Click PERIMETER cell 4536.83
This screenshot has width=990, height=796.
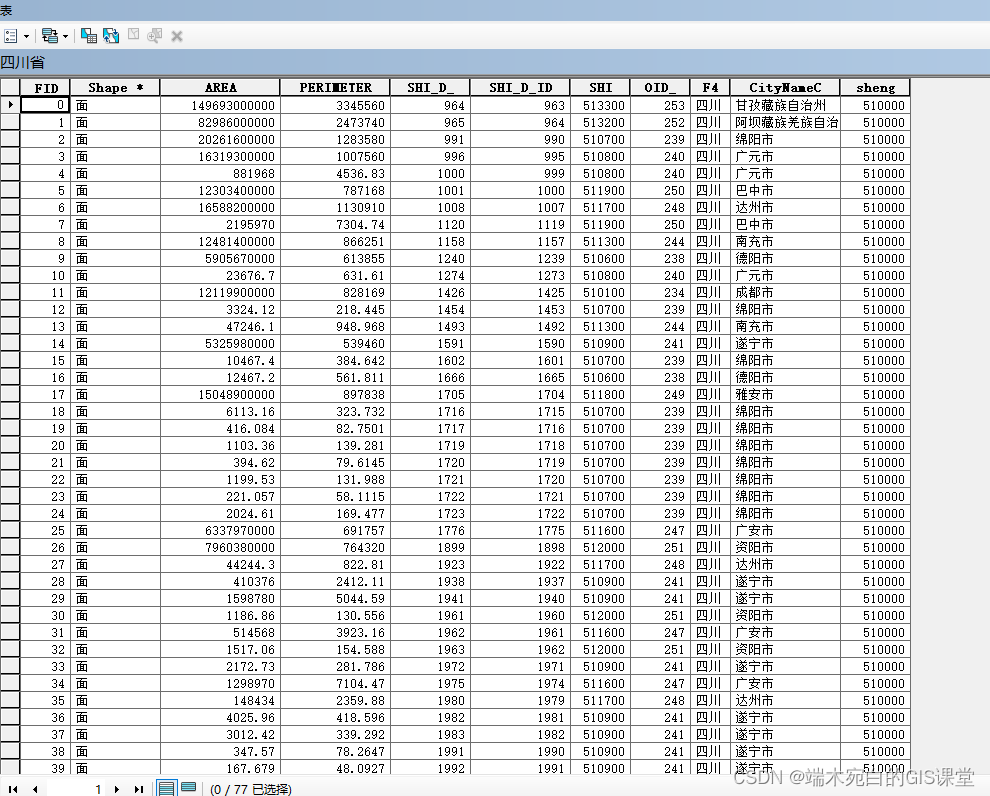coord(335,174)
